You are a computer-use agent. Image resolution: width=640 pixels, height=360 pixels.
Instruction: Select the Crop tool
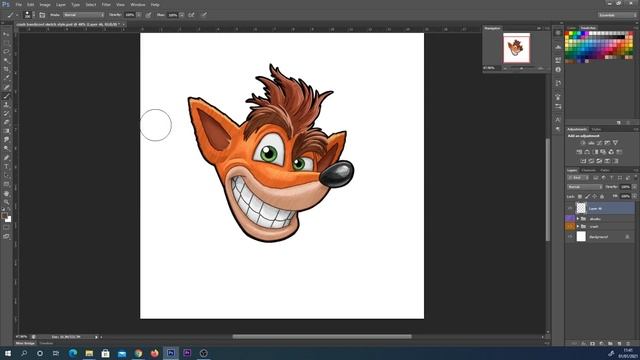(x=6, y=69)
